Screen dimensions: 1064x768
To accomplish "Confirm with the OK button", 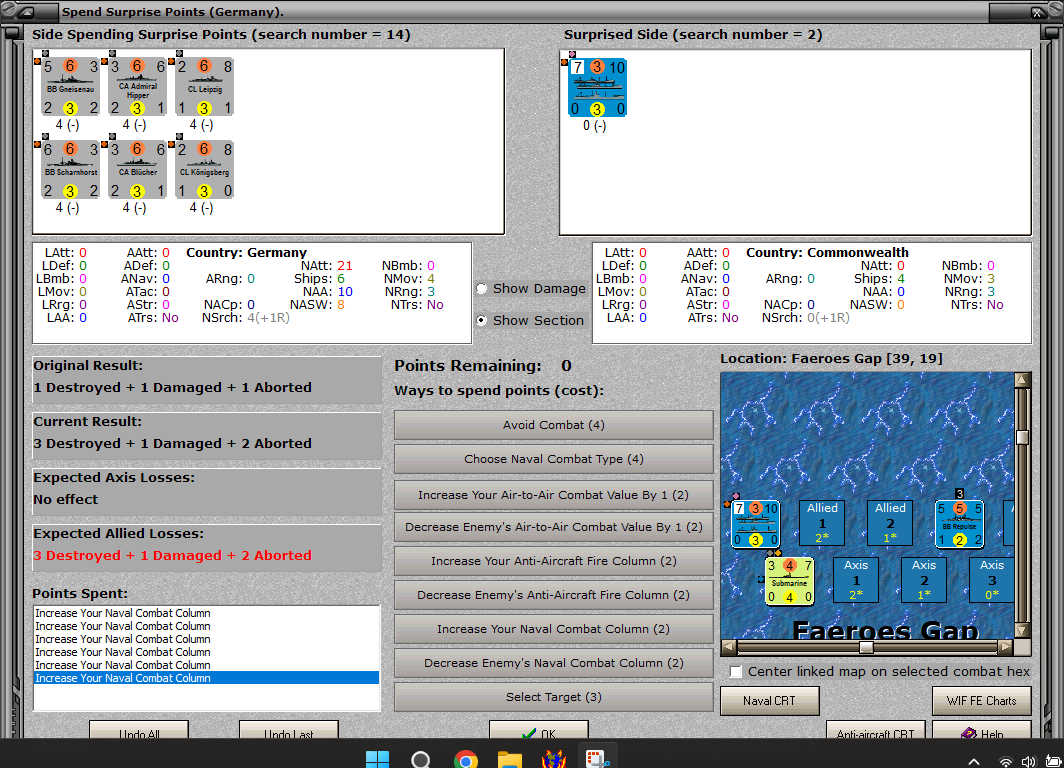I will pos(539,730).
